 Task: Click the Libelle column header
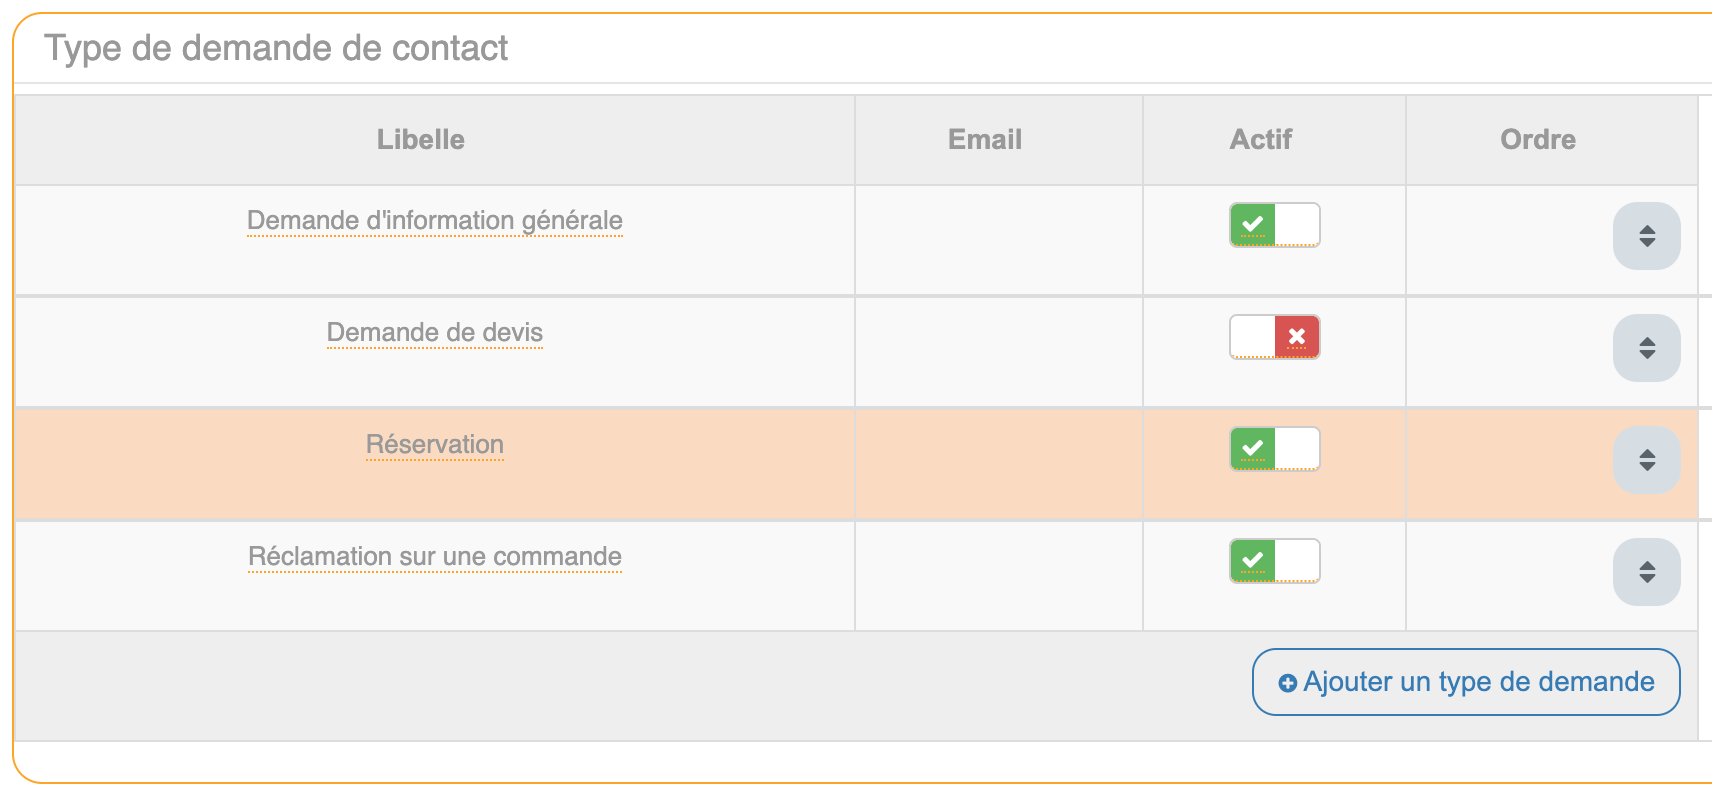coord(421,140)
